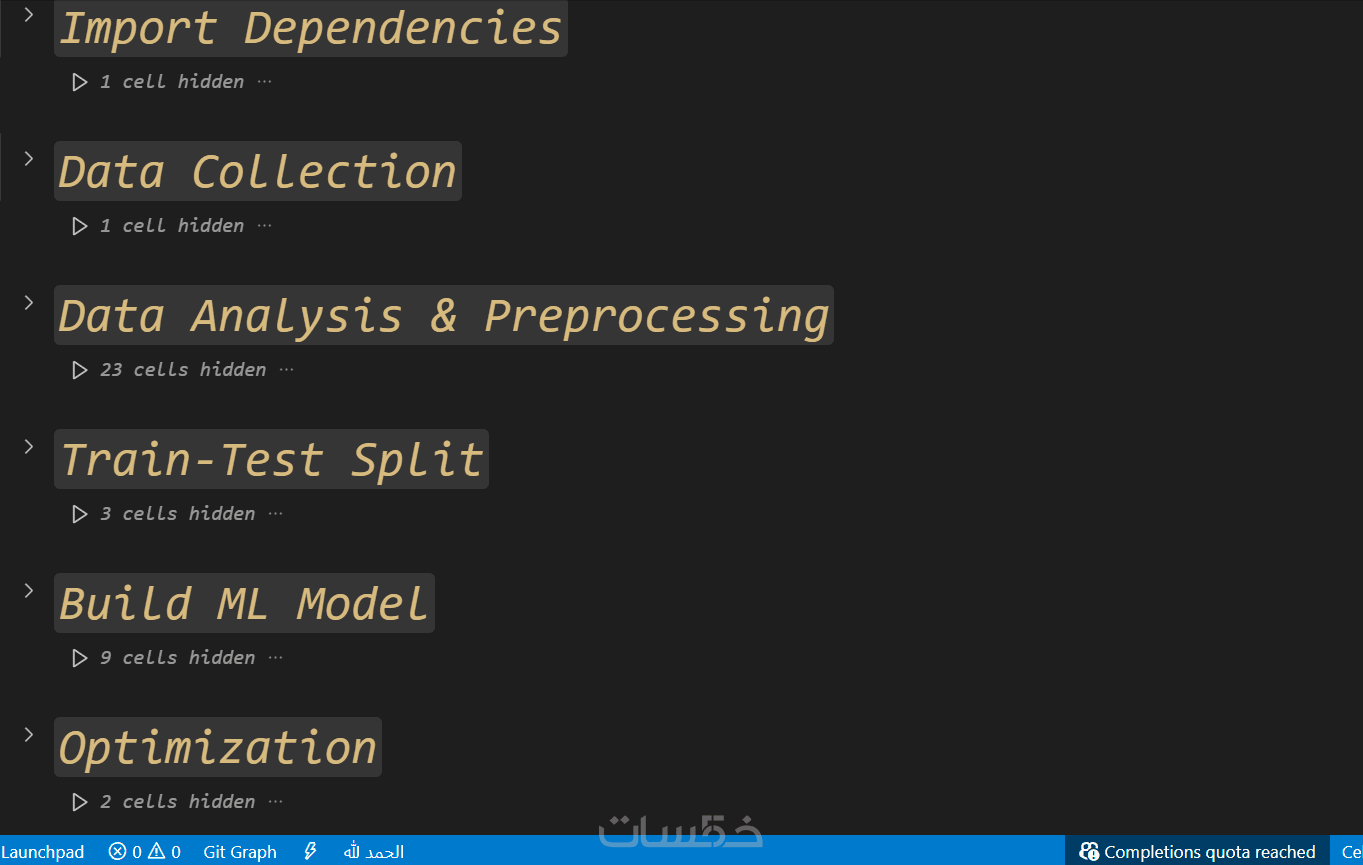Expand the Data Collection section
Screen dimensions: 1363x865
tap(29, 158)
